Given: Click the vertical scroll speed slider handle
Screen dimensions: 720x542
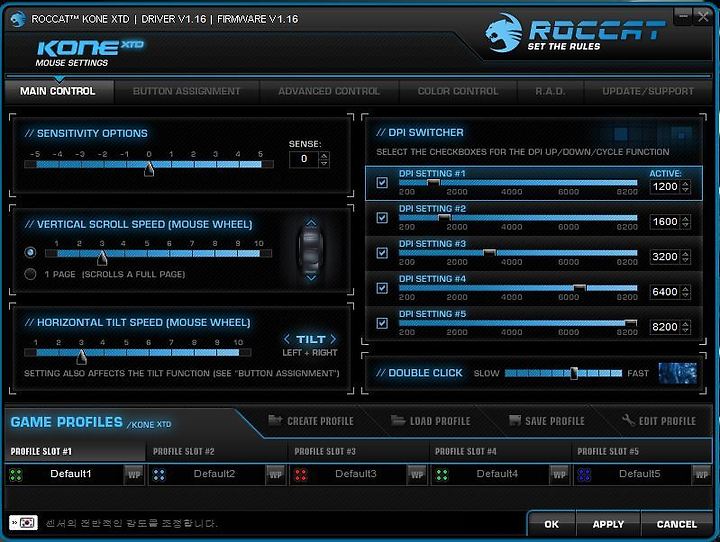Looking at the screenshot, I should tap(102, 258).
